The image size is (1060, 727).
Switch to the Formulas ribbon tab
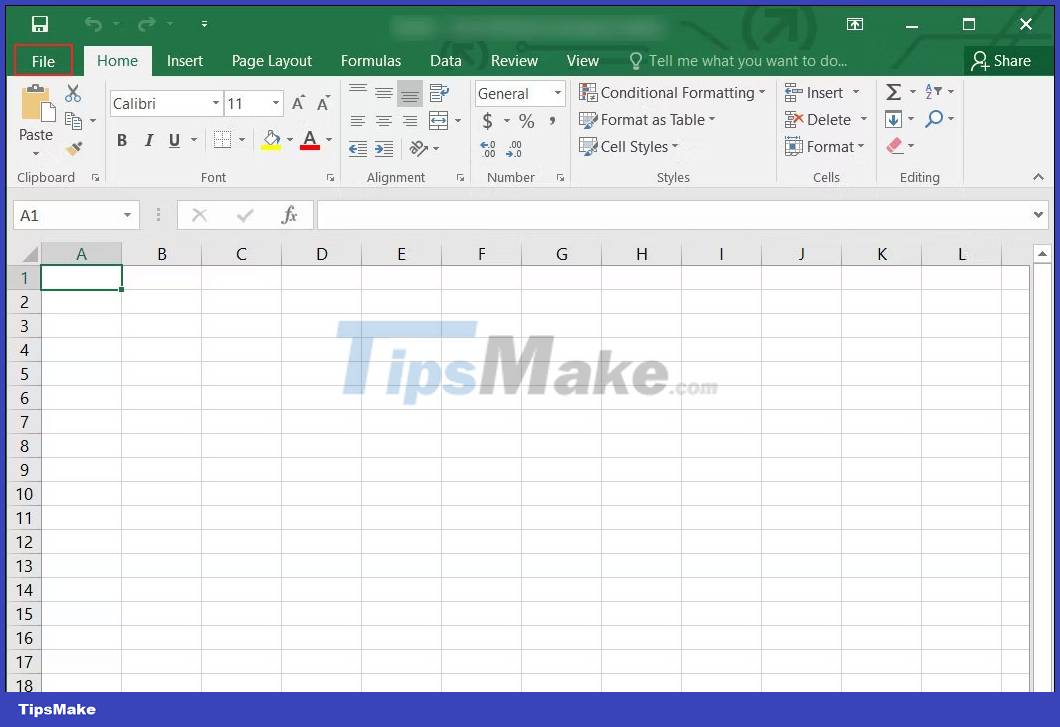point(371,60)
